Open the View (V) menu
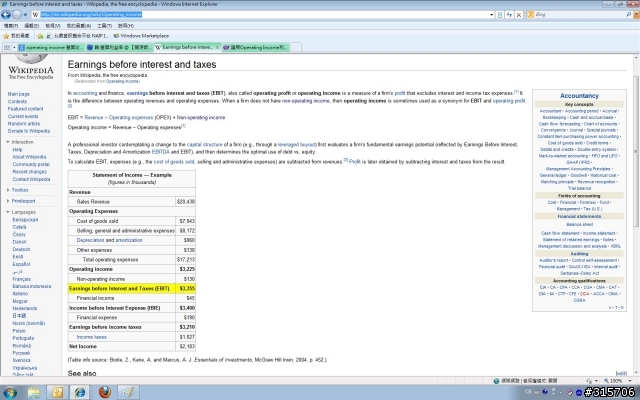This screenshot has width=640, height=400. click(x=53, y=26)
